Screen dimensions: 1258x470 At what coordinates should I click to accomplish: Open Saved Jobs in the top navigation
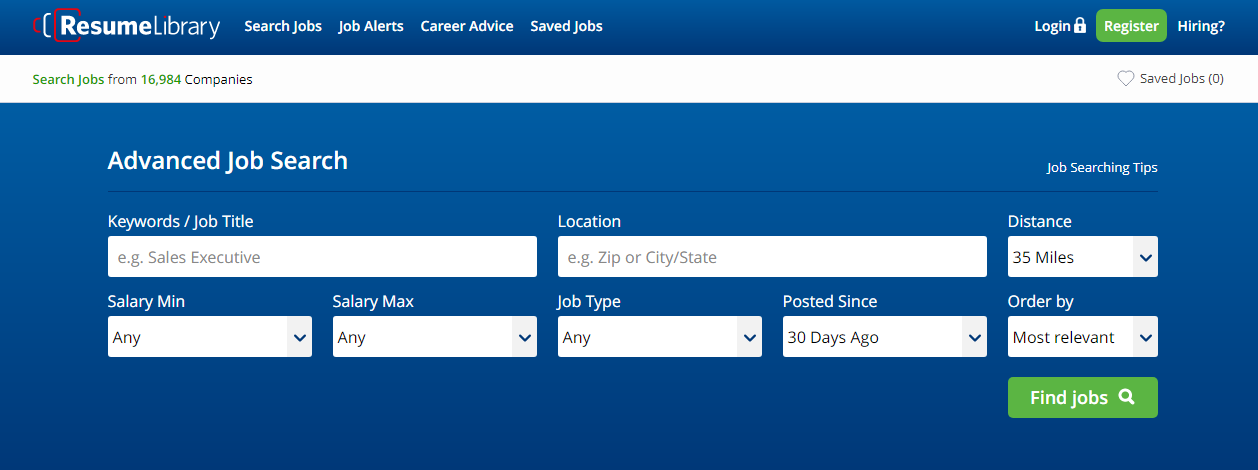point(566,26)
